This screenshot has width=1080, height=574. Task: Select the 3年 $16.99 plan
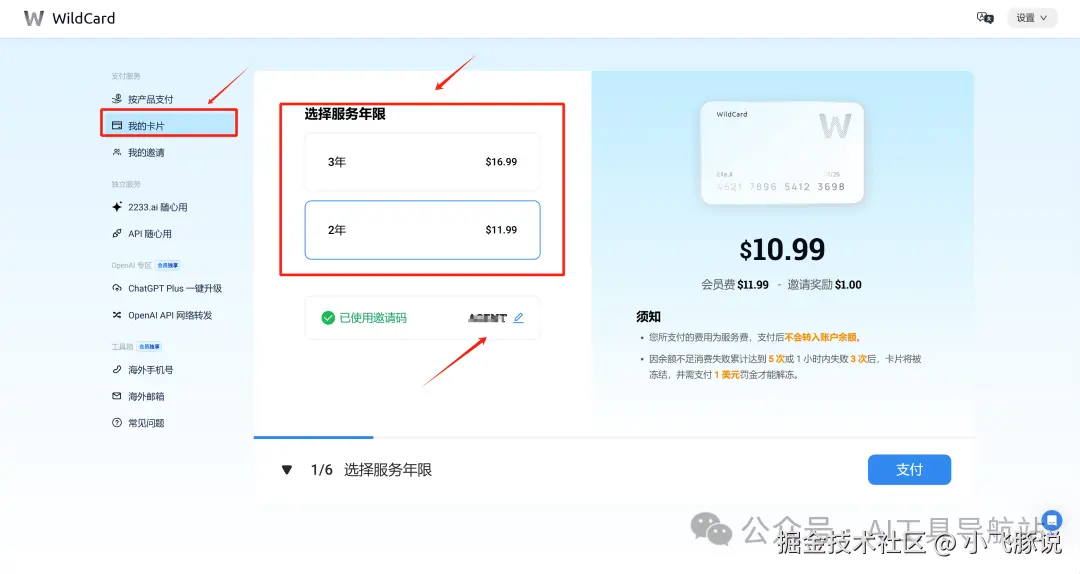422,162
